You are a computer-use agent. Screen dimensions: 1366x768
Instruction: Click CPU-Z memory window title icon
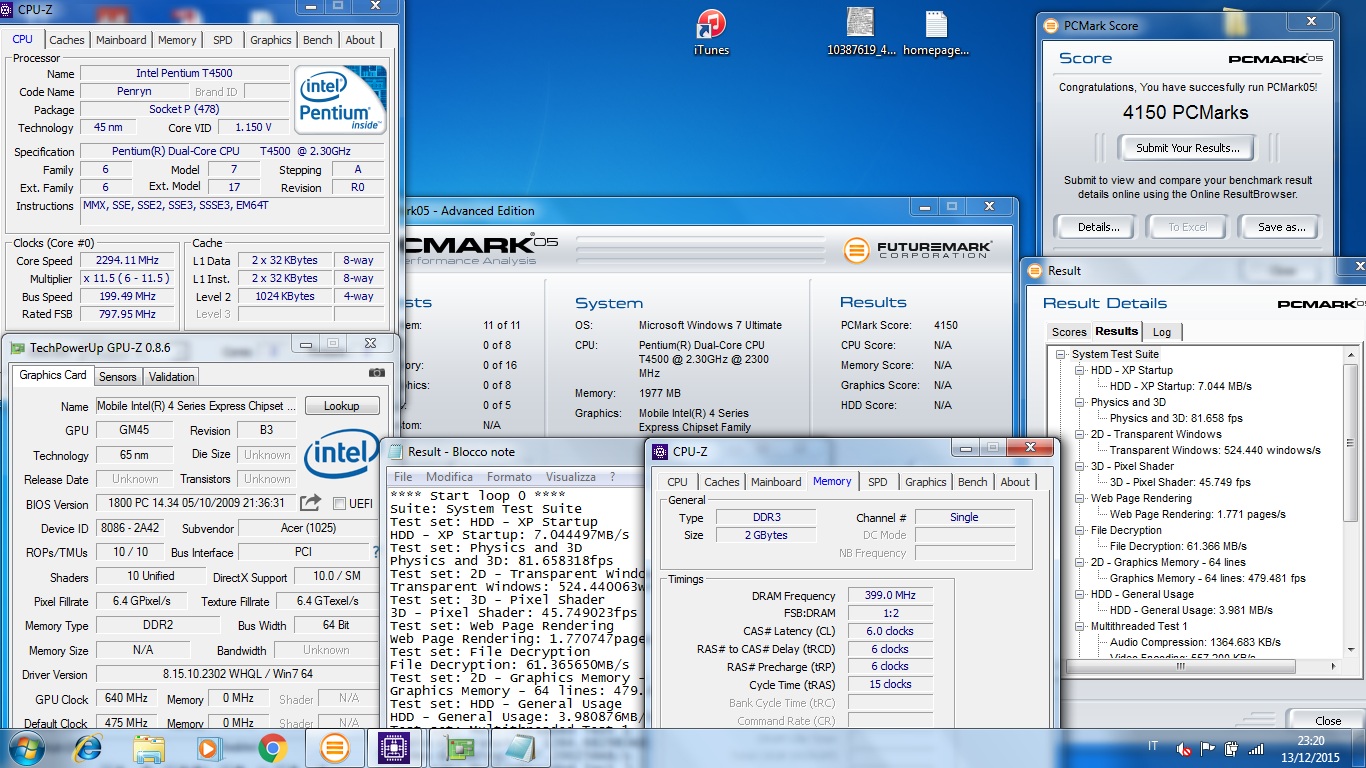pos(661,452)
